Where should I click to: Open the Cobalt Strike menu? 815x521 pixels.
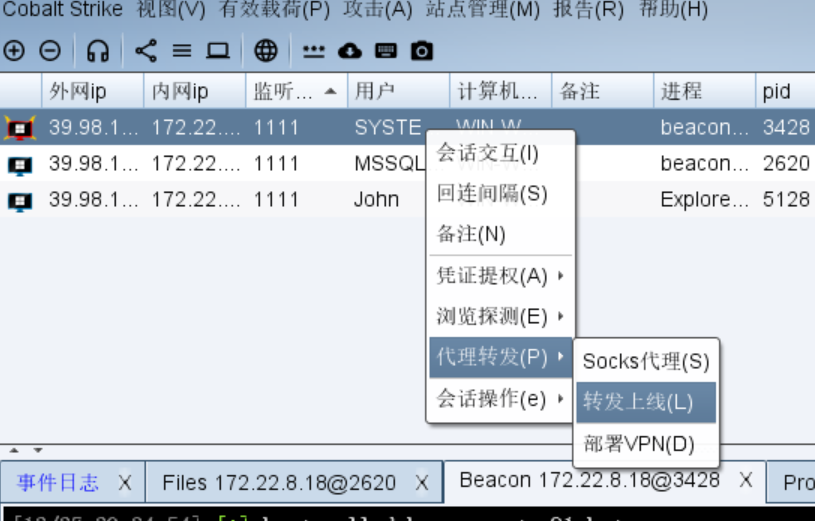62,9
